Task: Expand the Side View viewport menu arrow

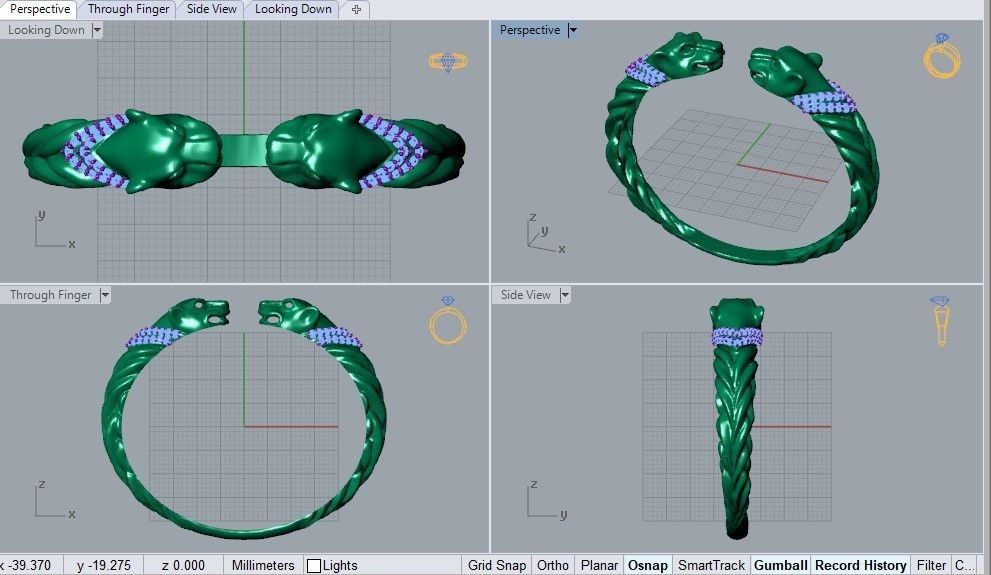Action: [x=565, y=294]
